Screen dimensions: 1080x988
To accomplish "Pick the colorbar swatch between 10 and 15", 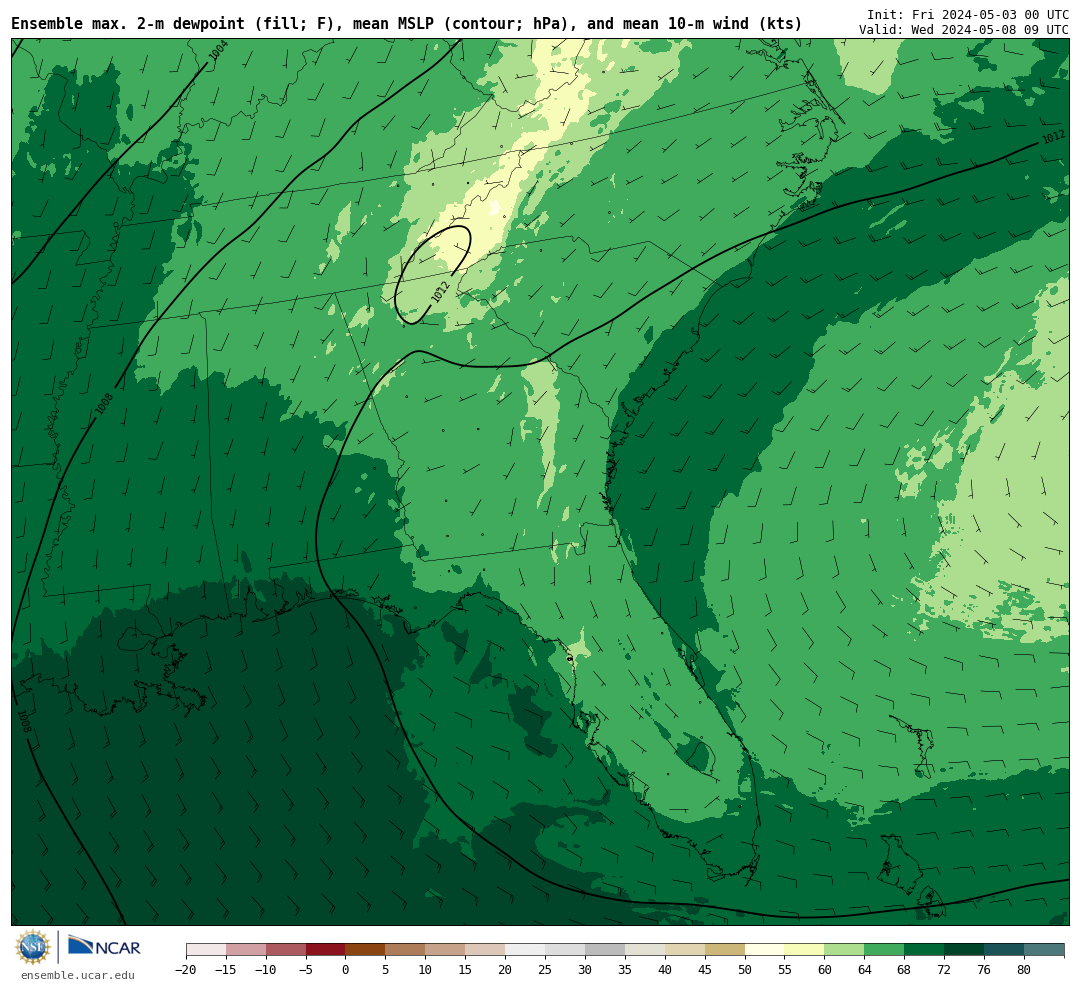I will tap(446, 950).
